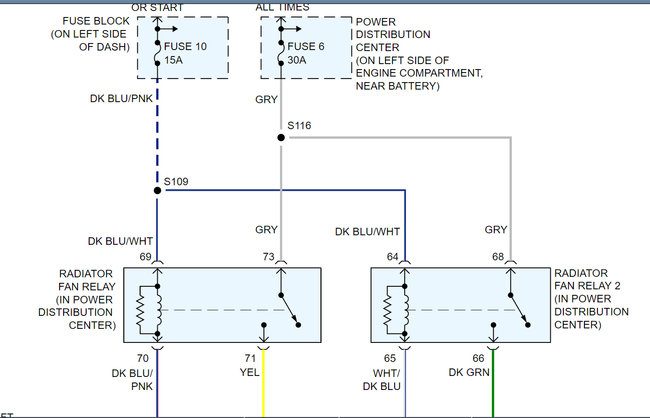Click pin number 69

pyautogui.click(x=145, y=257)
